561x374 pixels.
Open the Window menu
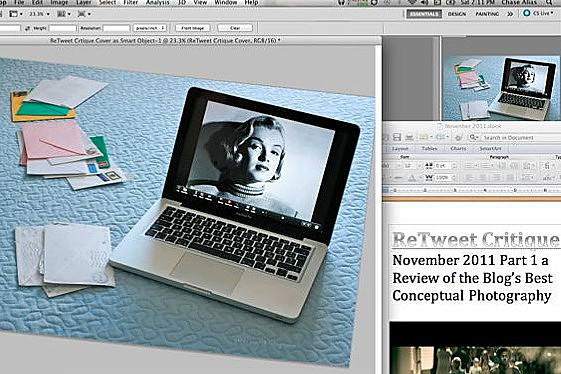(225, 3)
